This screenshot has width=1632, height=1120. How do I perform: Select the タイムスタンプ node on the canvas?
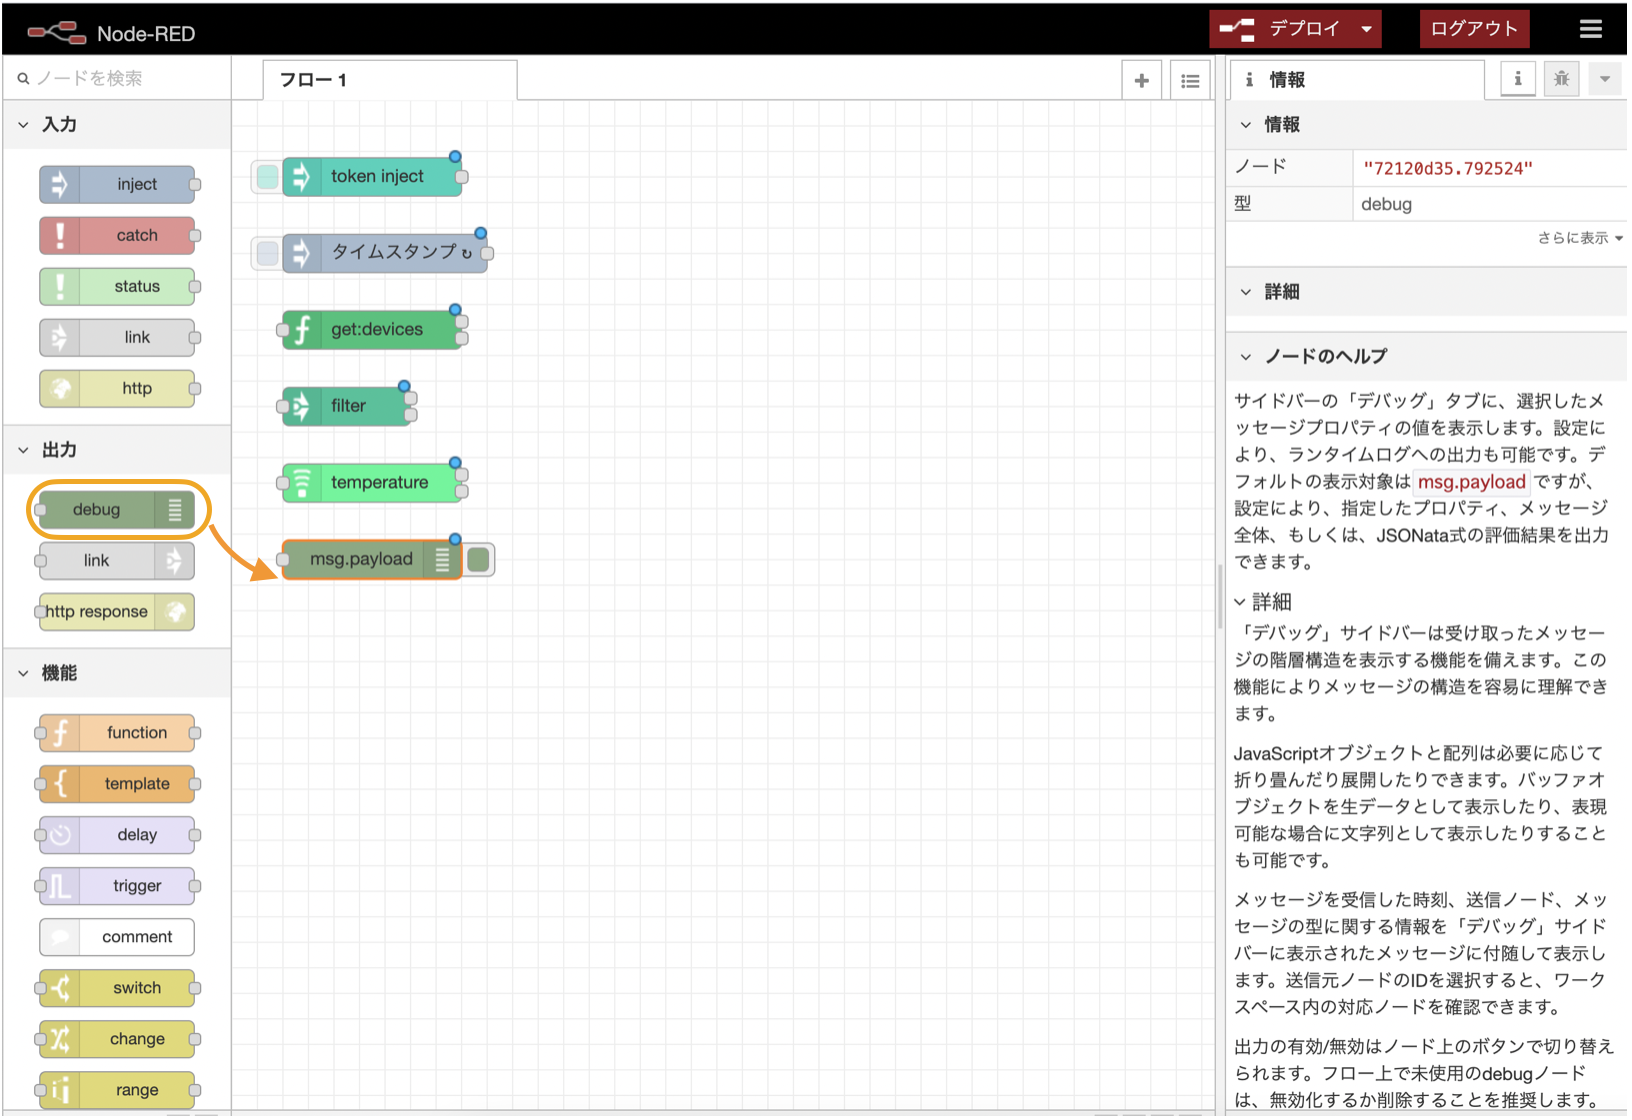(x=385, y=252)
